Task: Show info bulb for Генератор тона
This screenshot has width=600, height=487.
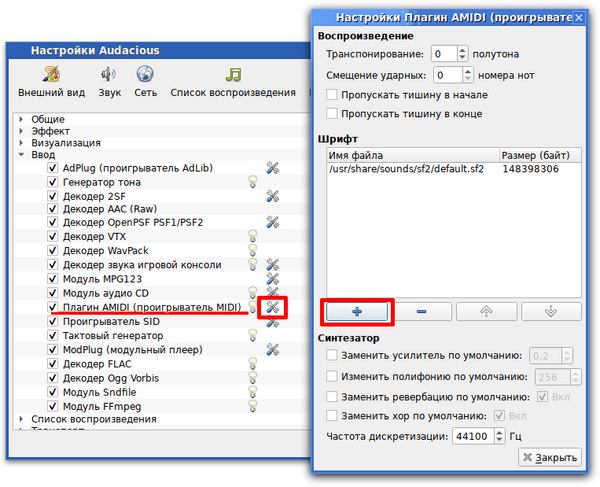Action: point(253,182)
